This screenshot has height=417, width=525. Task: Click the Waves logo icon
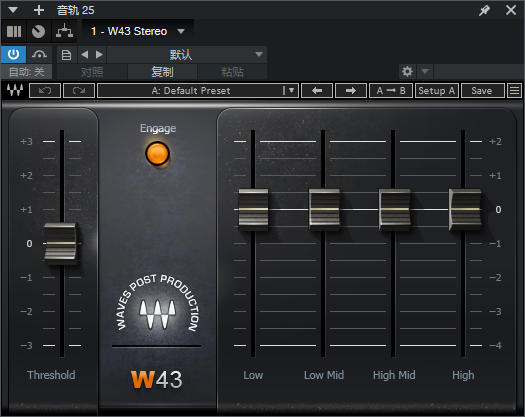pyautogui.click(x=15, y=90)
